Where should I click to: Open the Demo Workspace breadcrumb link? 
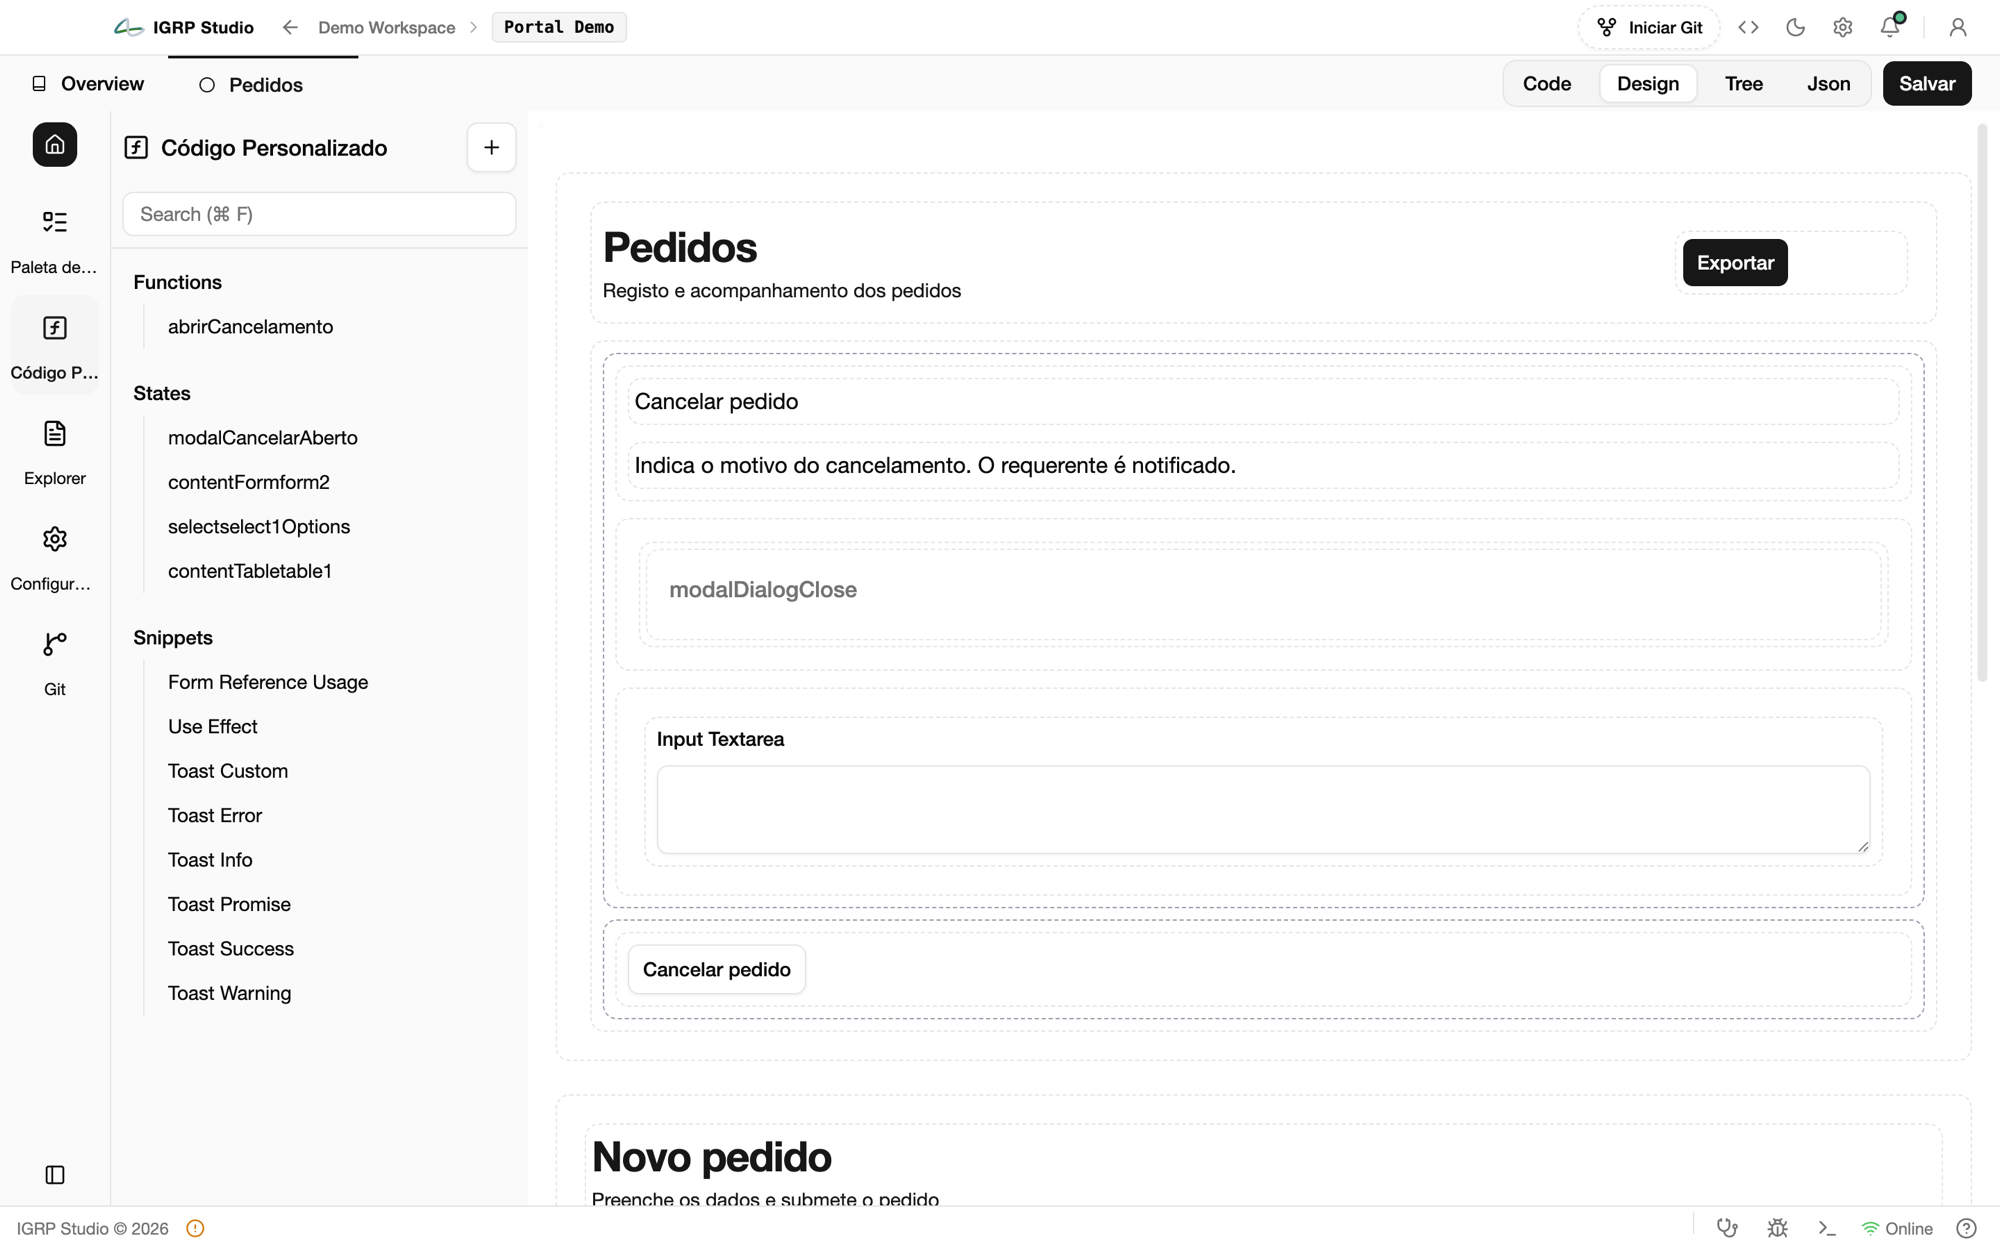pyautogui.click(x=386, y=27)
